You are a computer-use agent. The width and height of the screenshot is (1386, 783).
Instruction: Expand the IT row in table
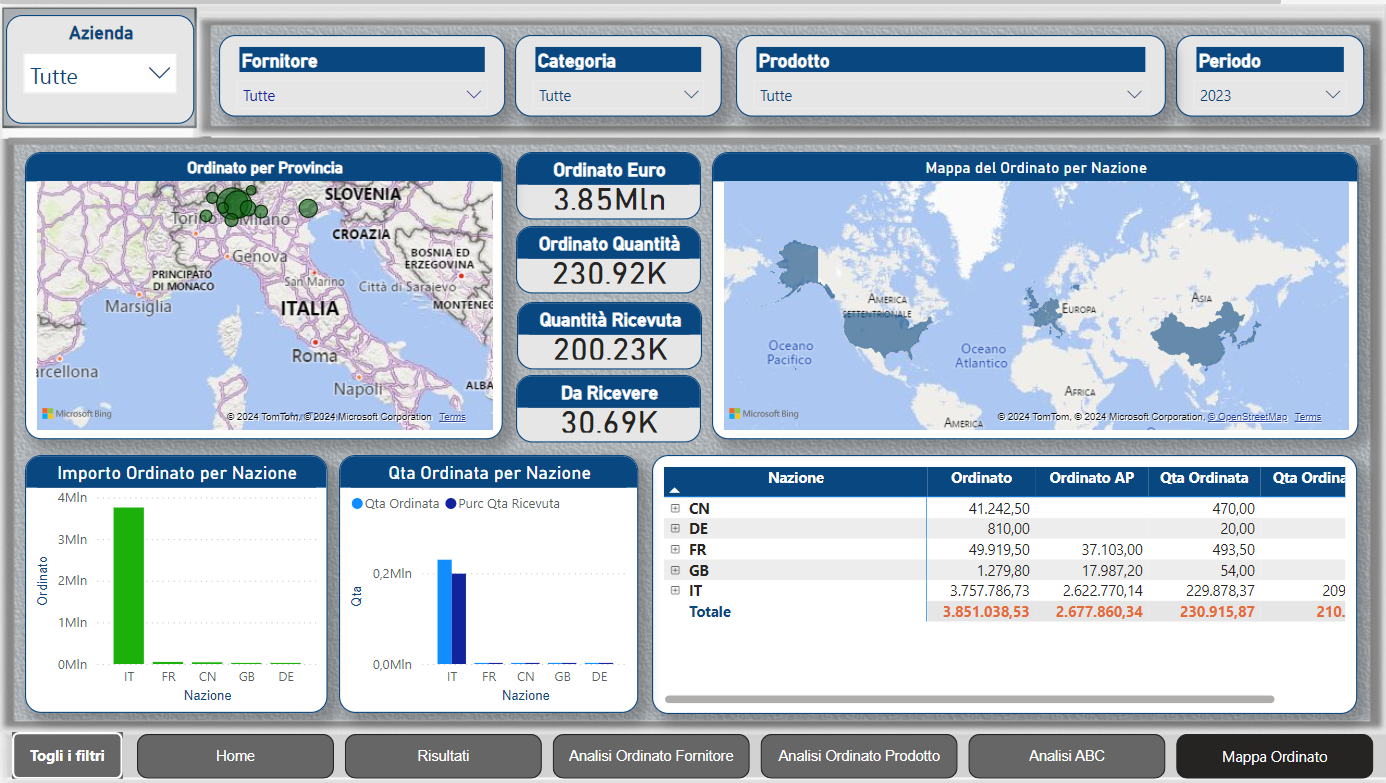click(675, 591)
